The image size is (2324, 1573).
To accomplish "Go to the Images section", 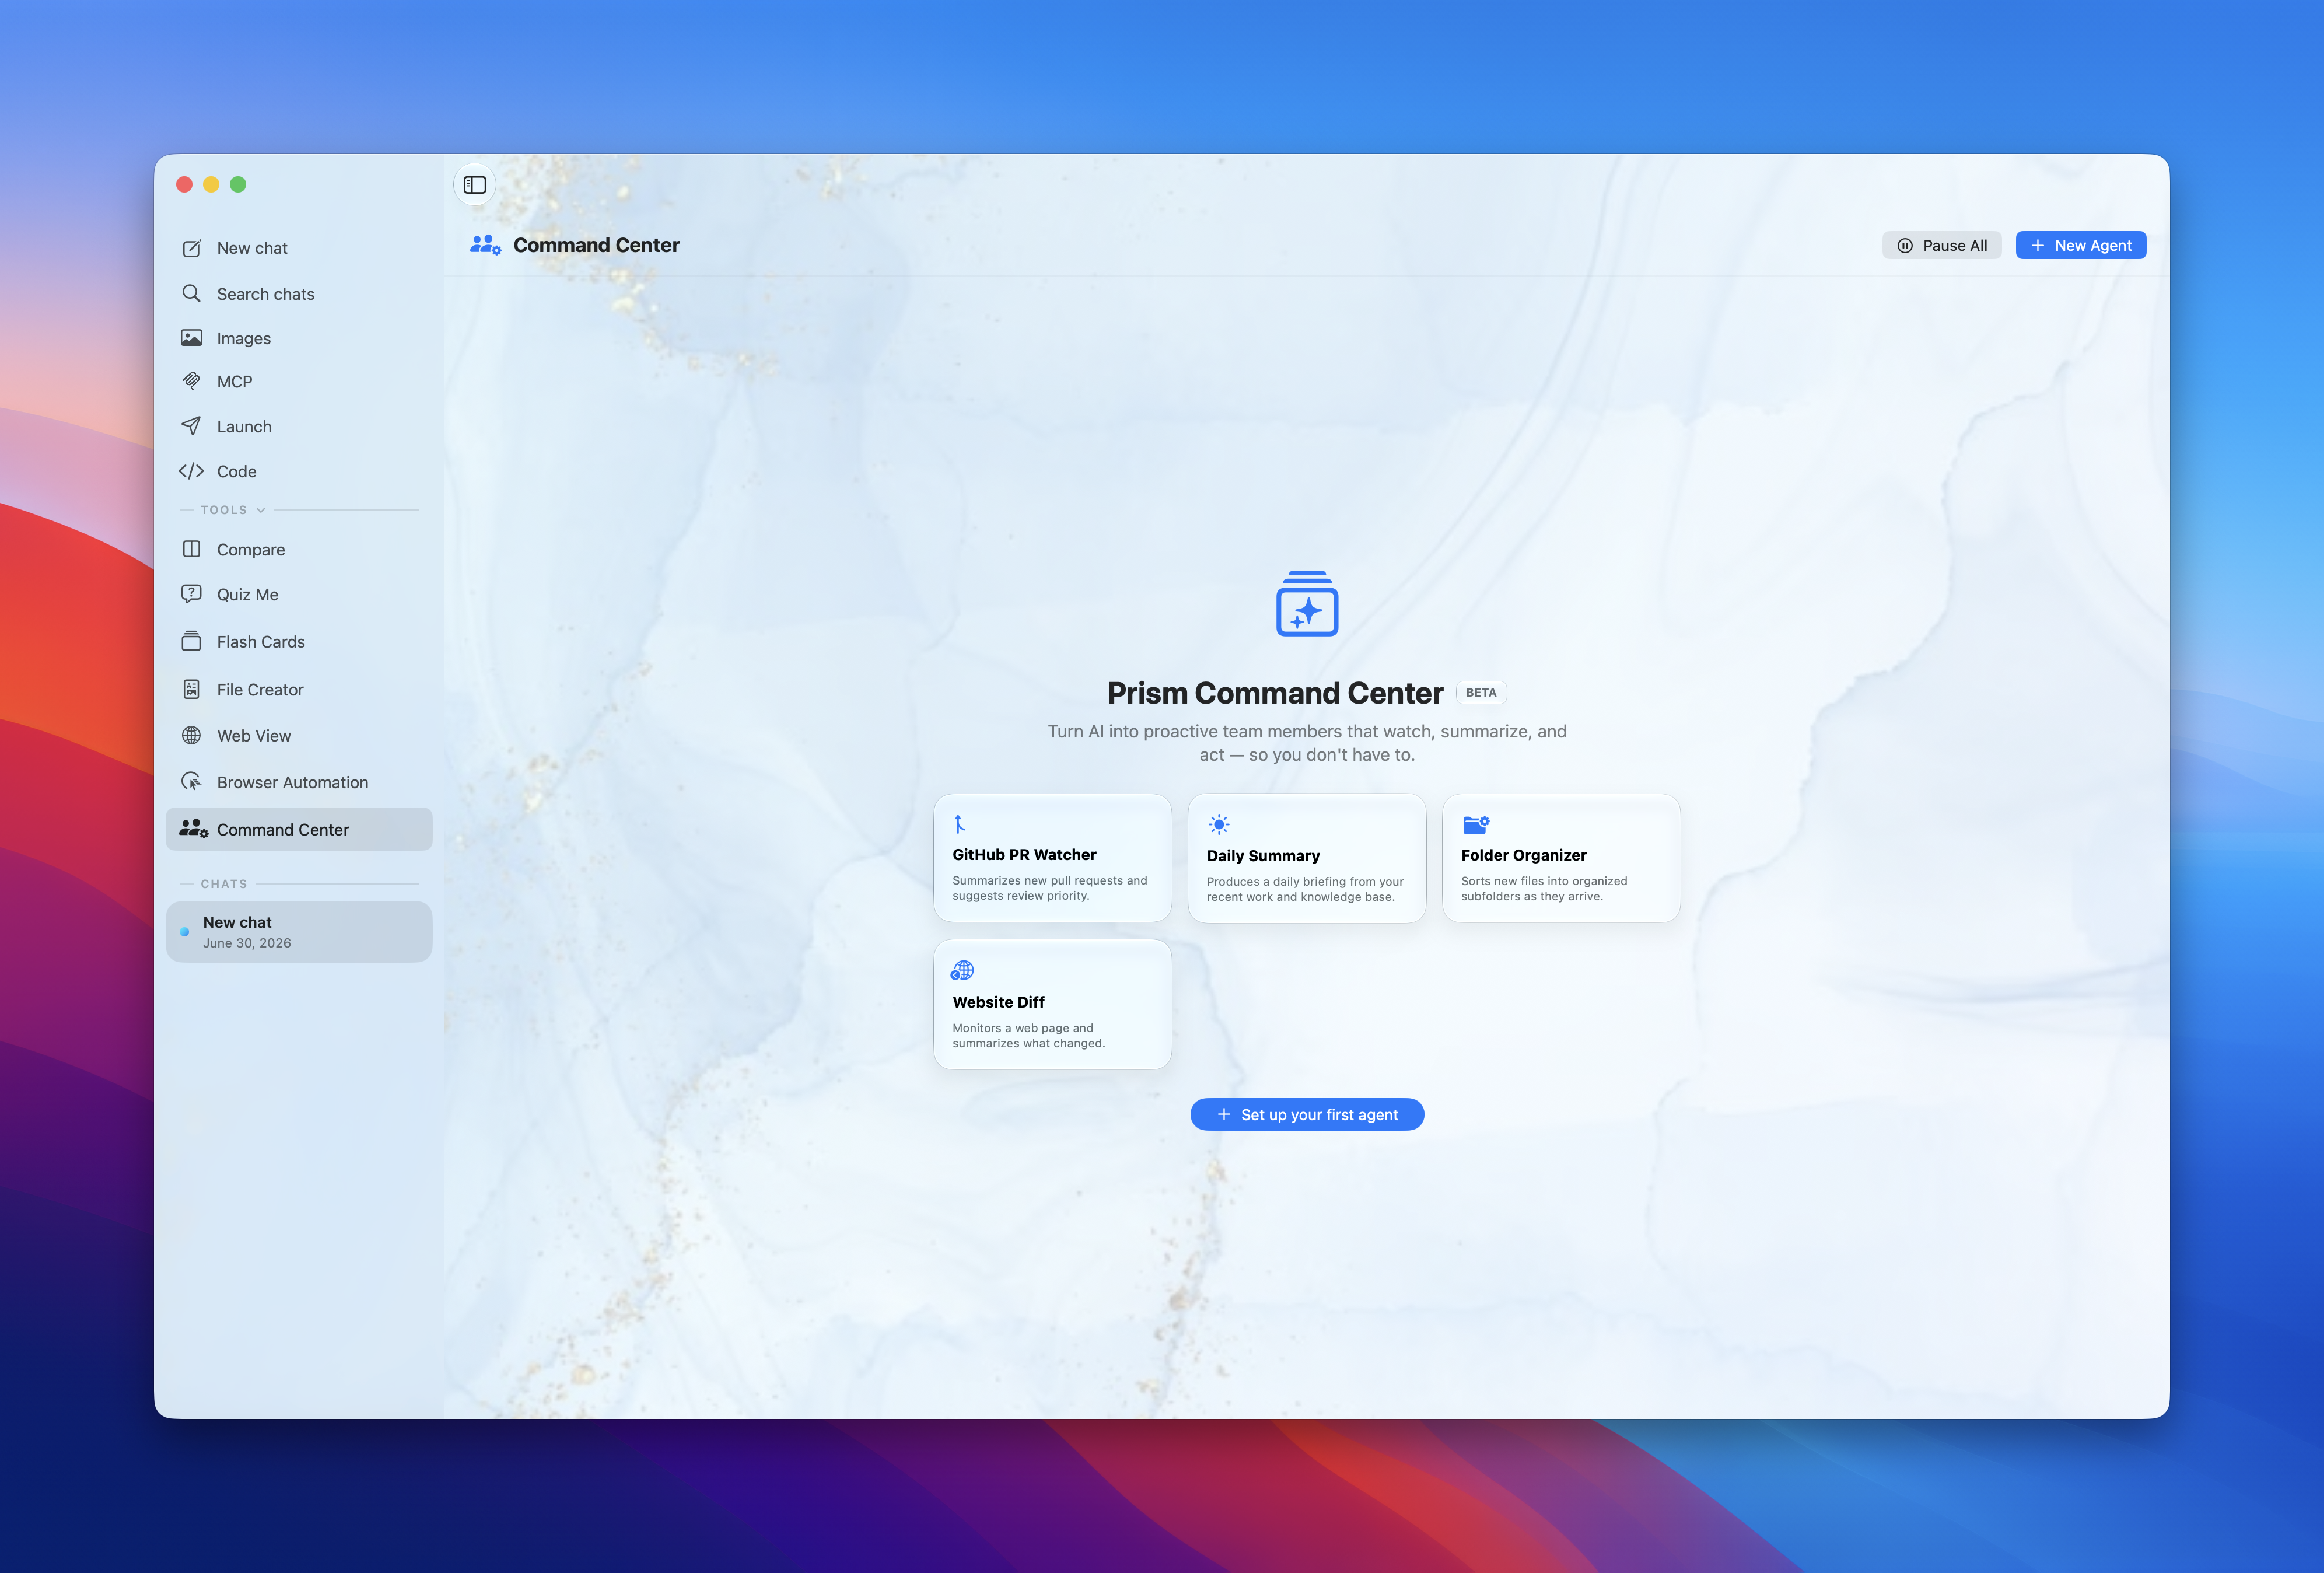I will 299,338.
